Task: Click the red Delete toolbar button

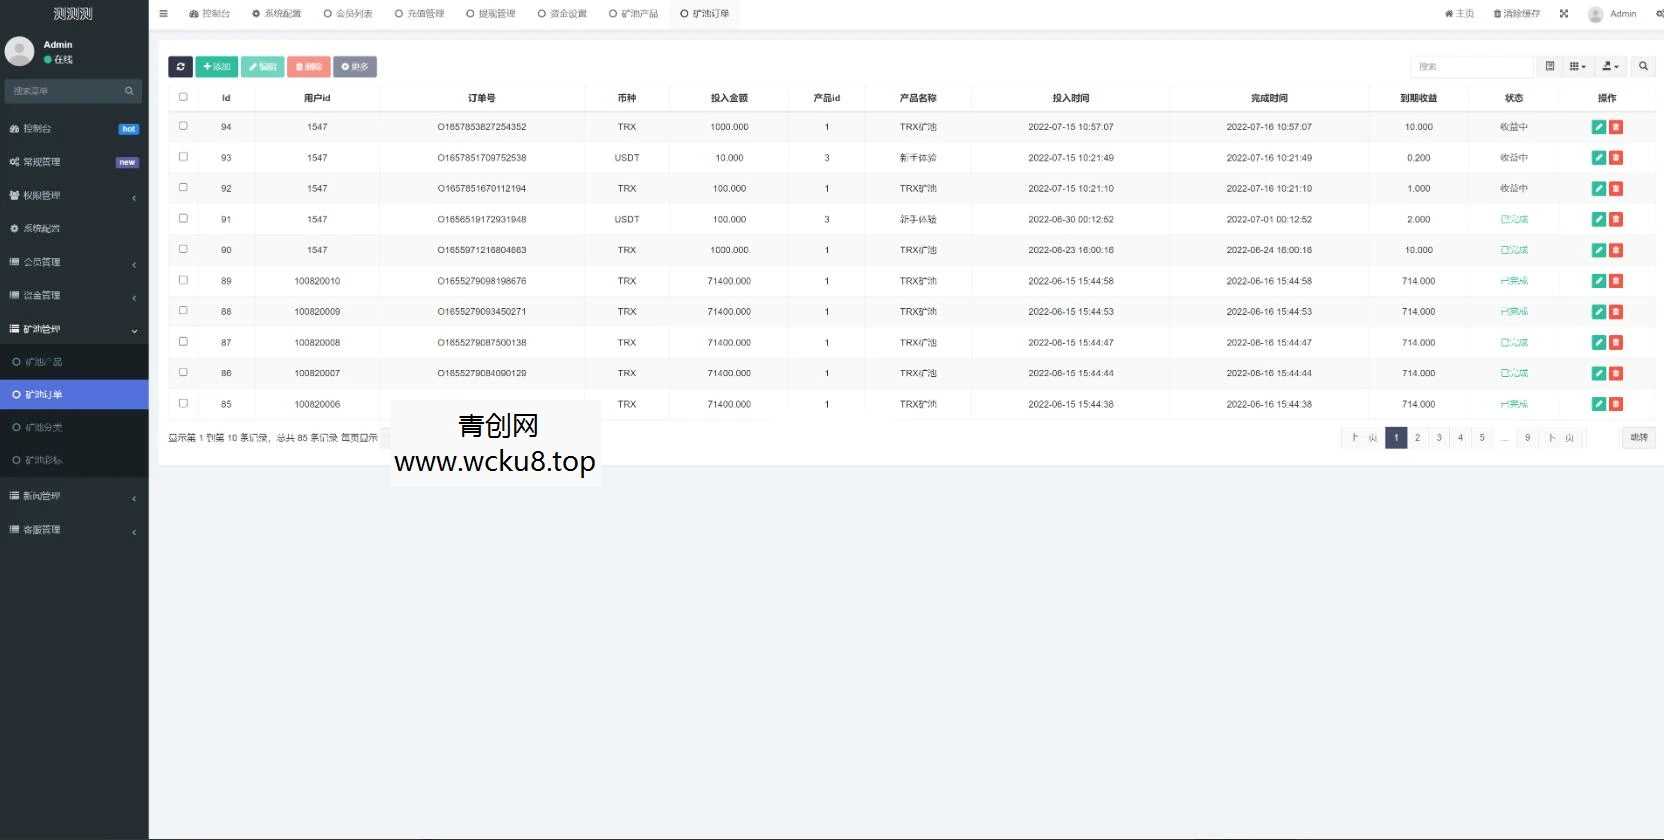Action: coord(309,67)
